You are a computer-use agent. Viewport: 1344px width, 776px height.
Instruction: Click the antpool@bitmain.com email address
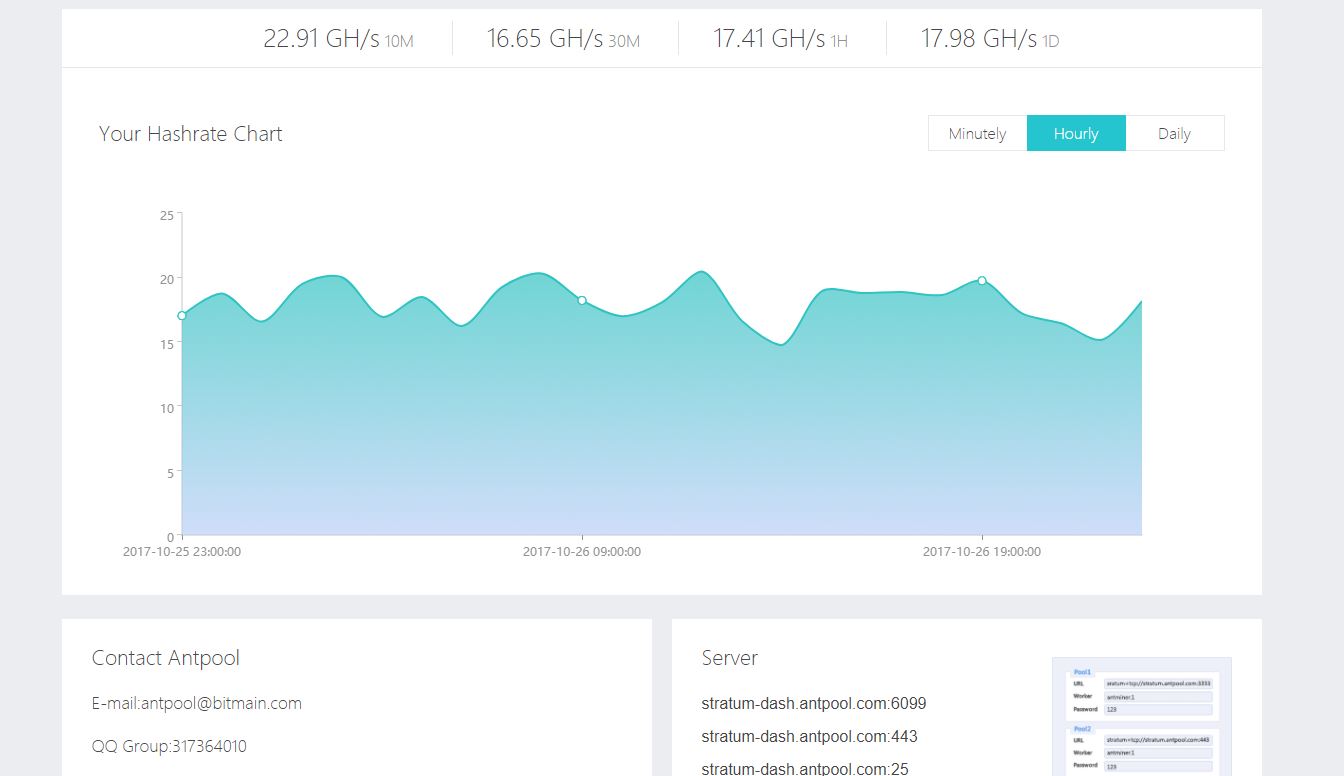pyautogui.click(x=220, y=703)
